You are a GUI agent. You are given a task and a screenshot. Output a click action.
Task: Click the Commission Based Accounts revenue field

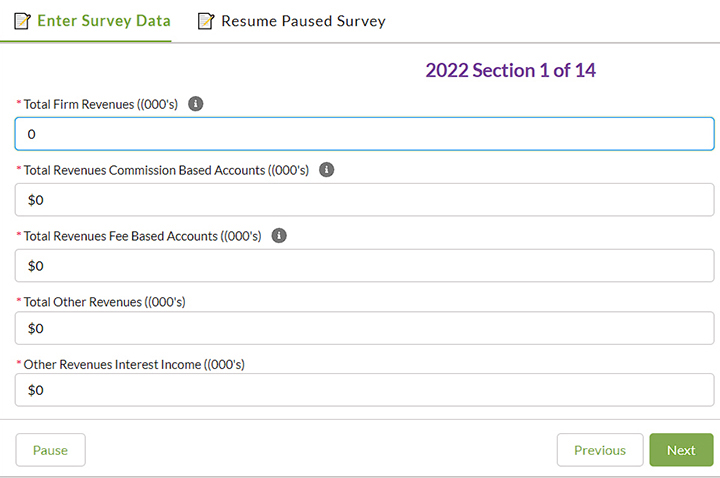(x=364, y=200)
